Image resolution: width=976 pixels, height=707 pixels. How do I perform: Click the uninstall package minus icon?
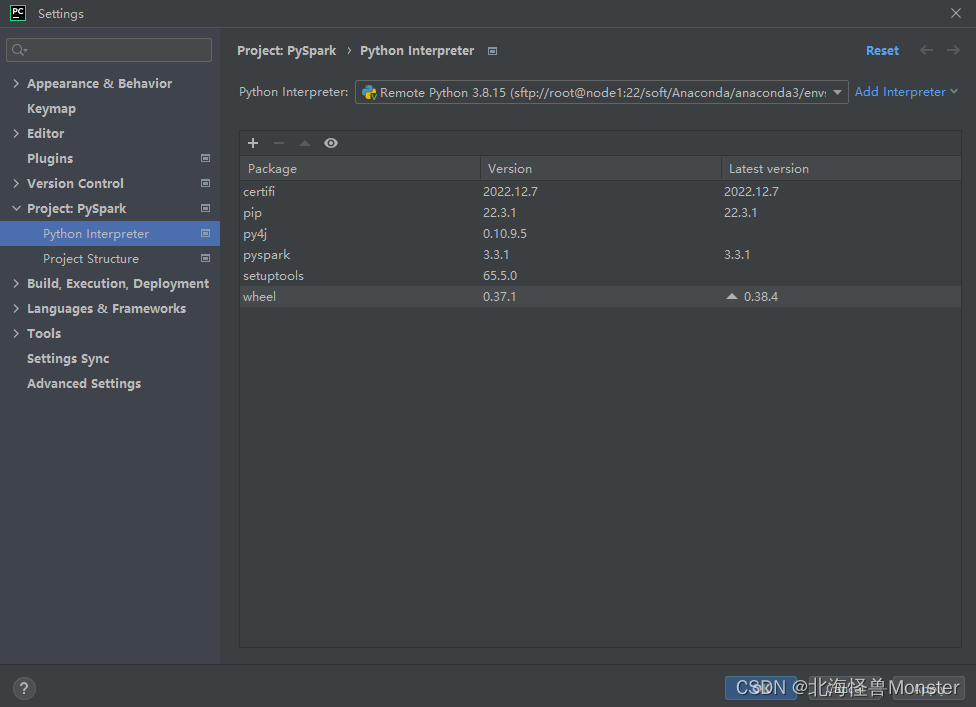pyautogui.click(x=279, y=143)
